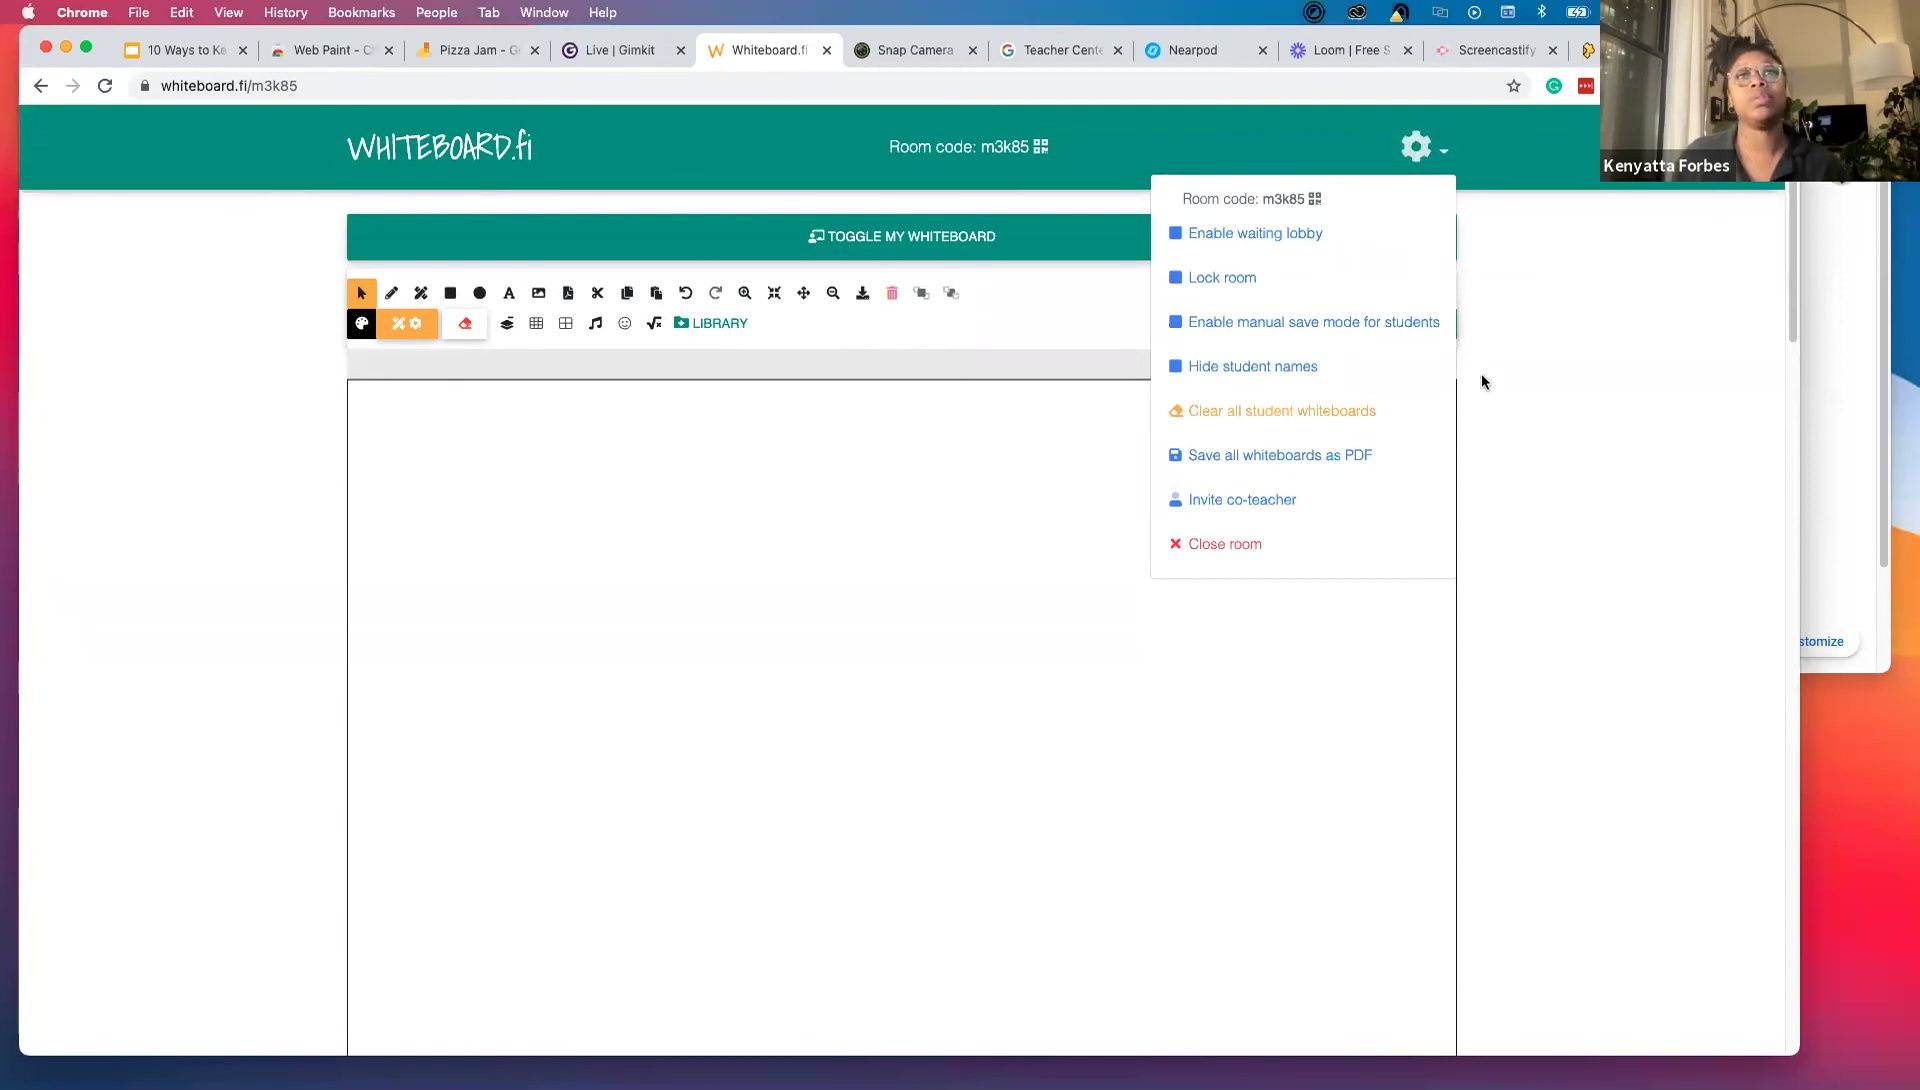Select Invite co-teacher from menu
Image resolution: width=1920 pixels, height=1090 pixels.
pyautogui.click(x=1232, y=500)
